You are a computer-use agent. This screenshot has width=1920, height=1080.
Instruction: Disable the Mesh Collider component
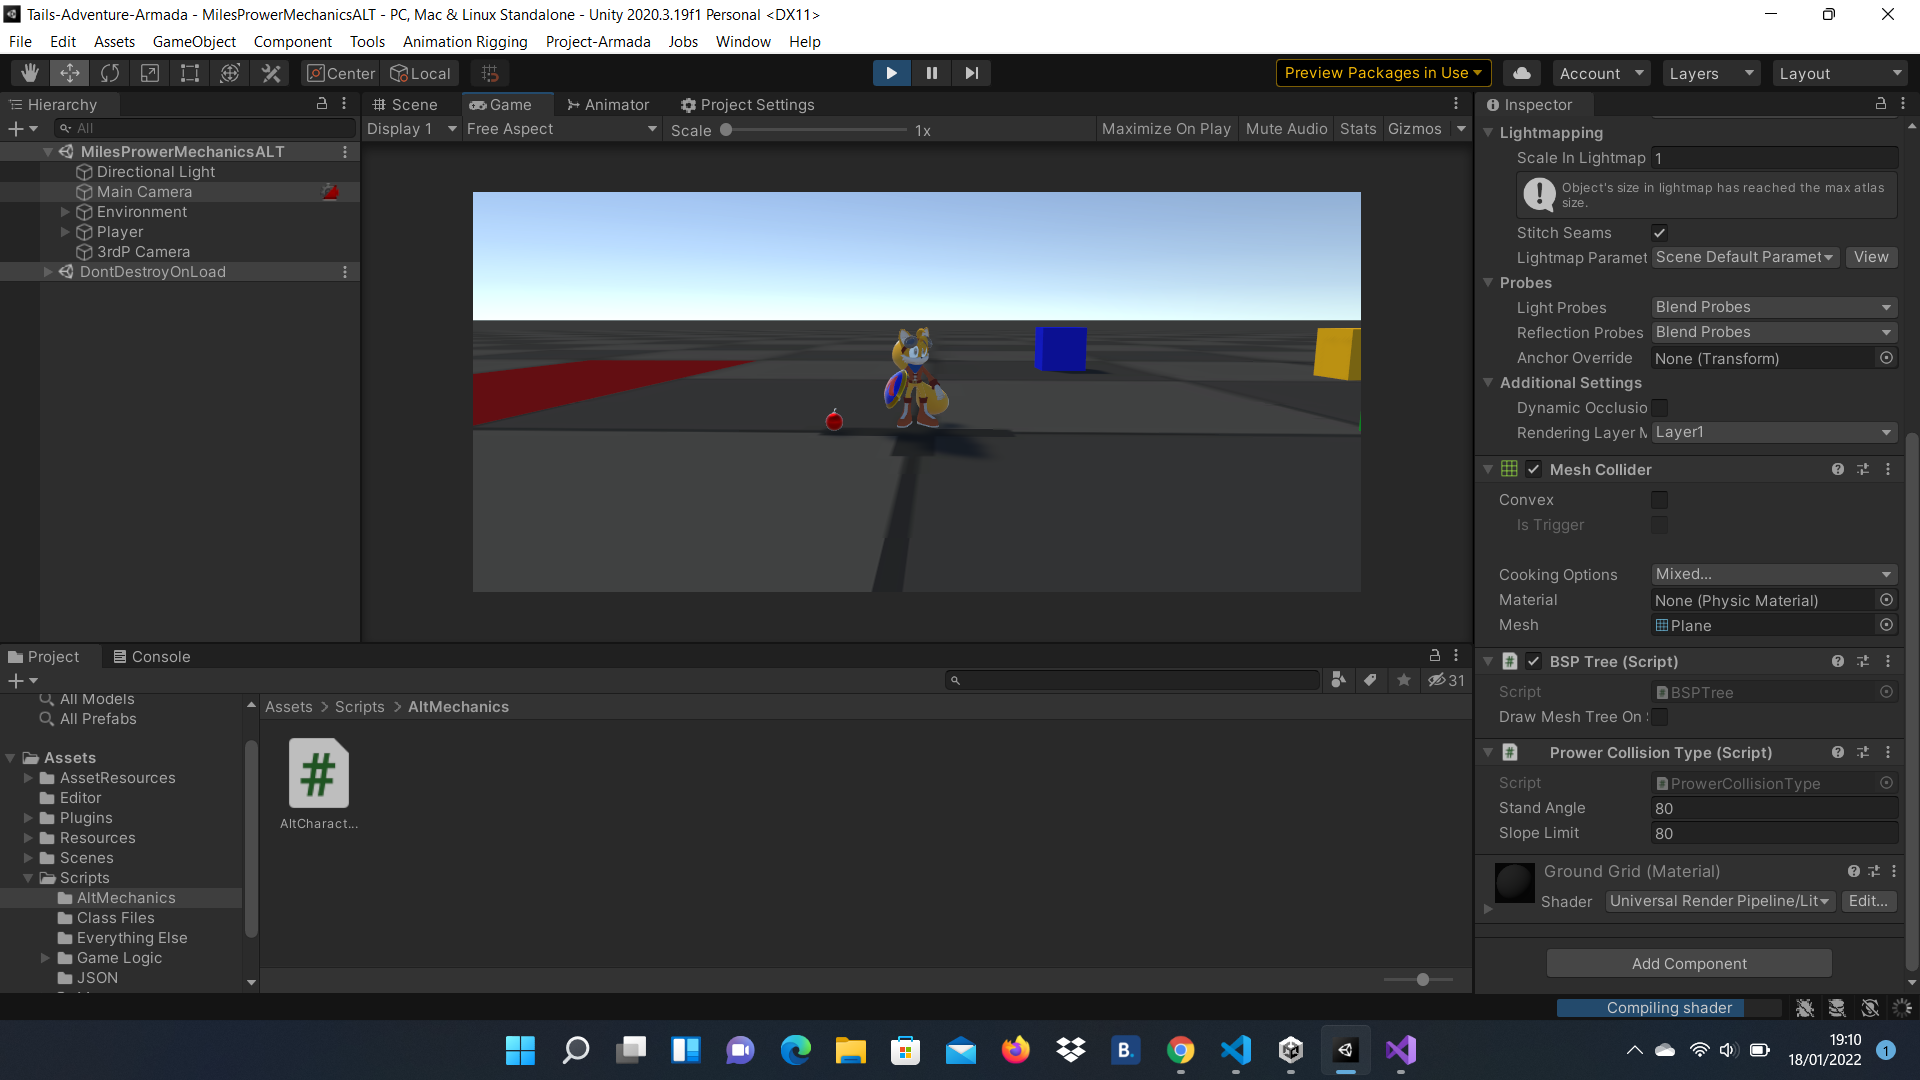click(x=1534, y=469)
